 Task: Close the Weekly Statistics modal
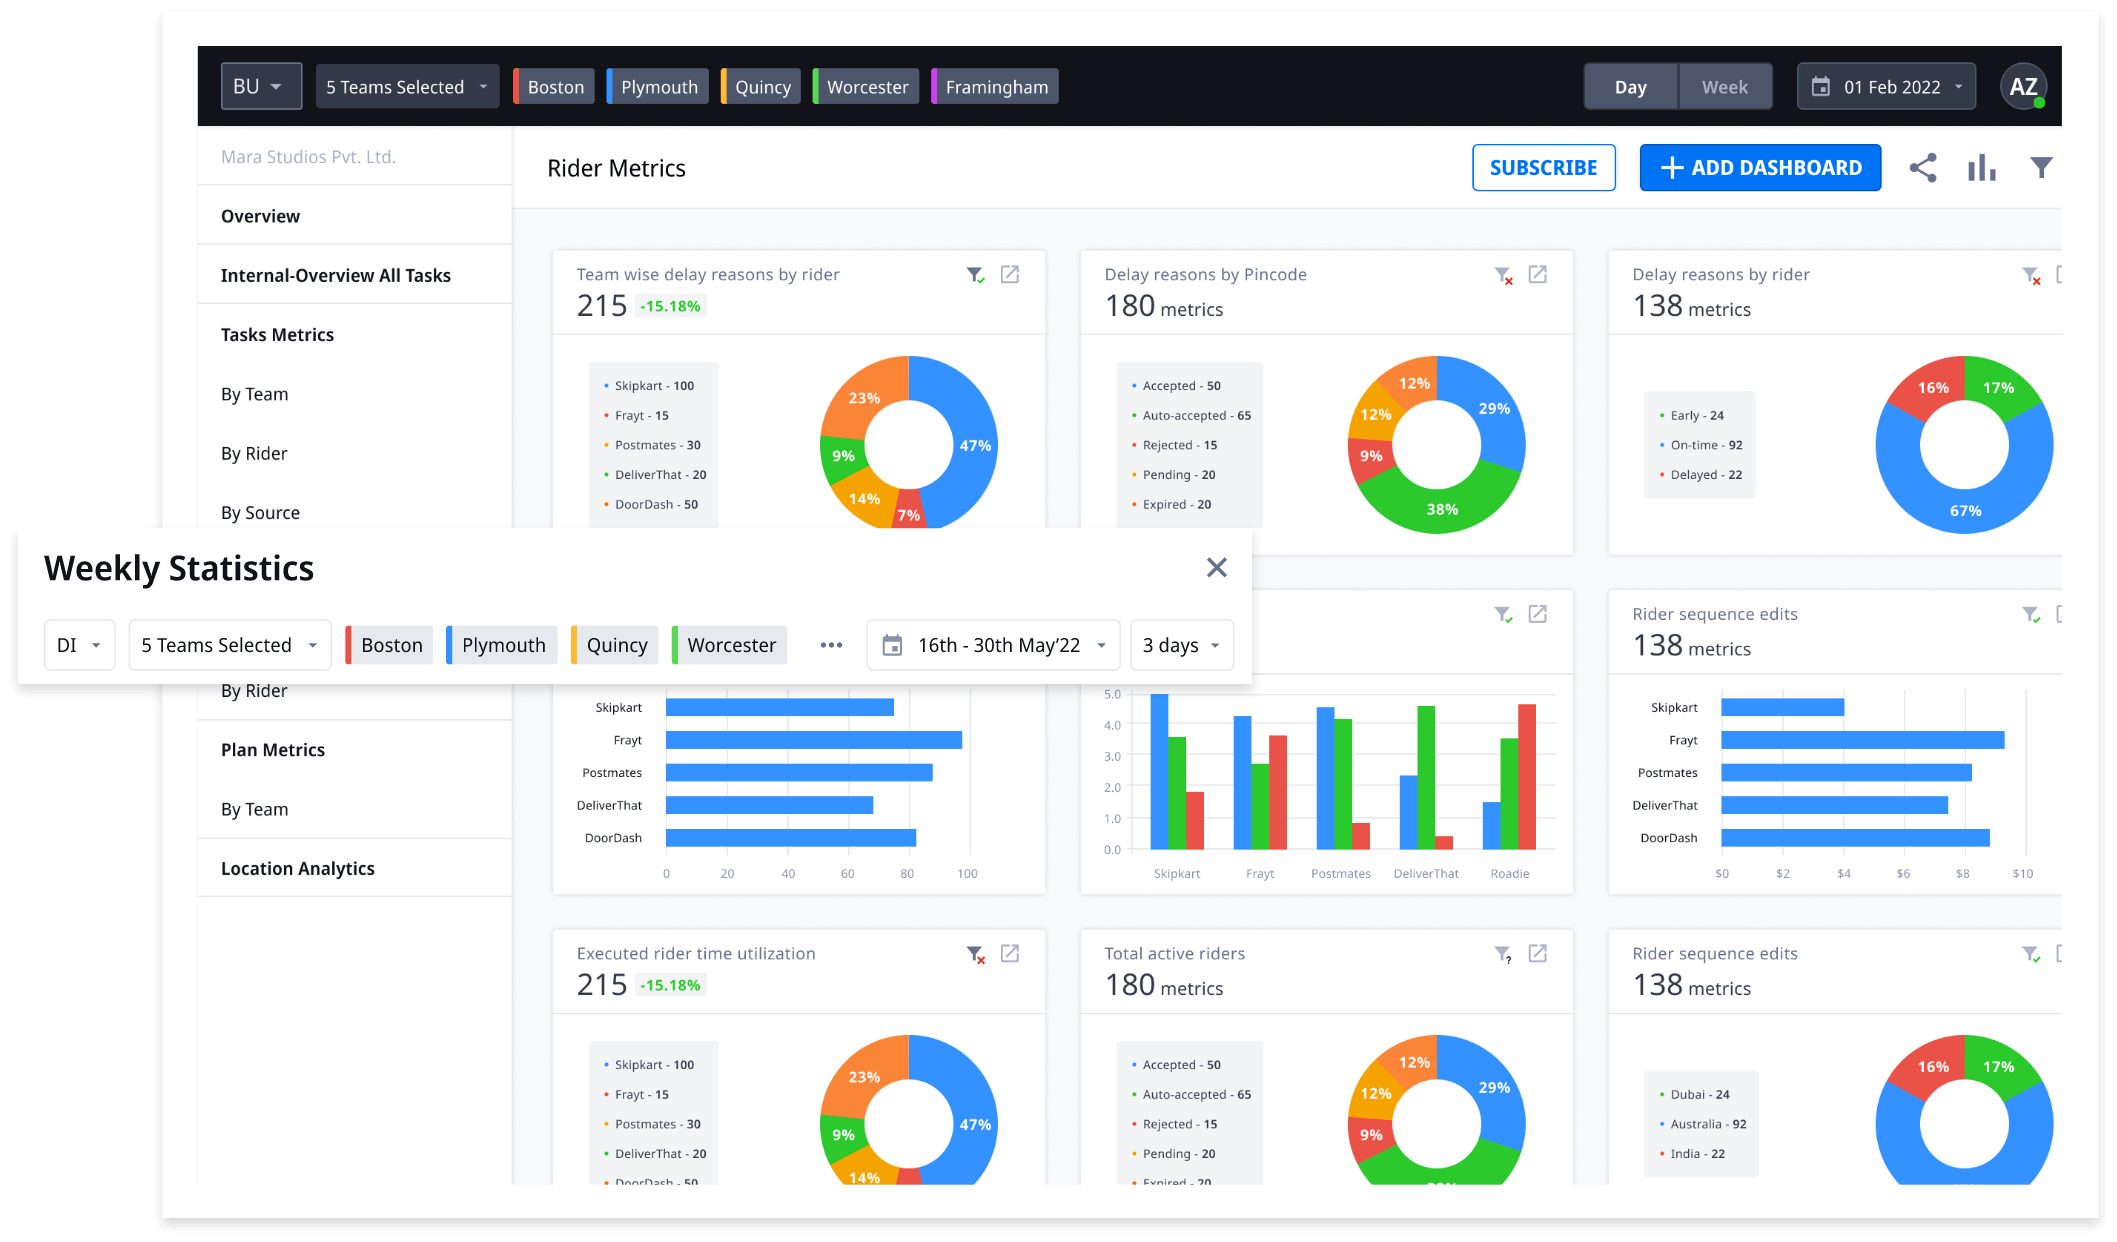pyautogui.click(x=1217, y=568)
